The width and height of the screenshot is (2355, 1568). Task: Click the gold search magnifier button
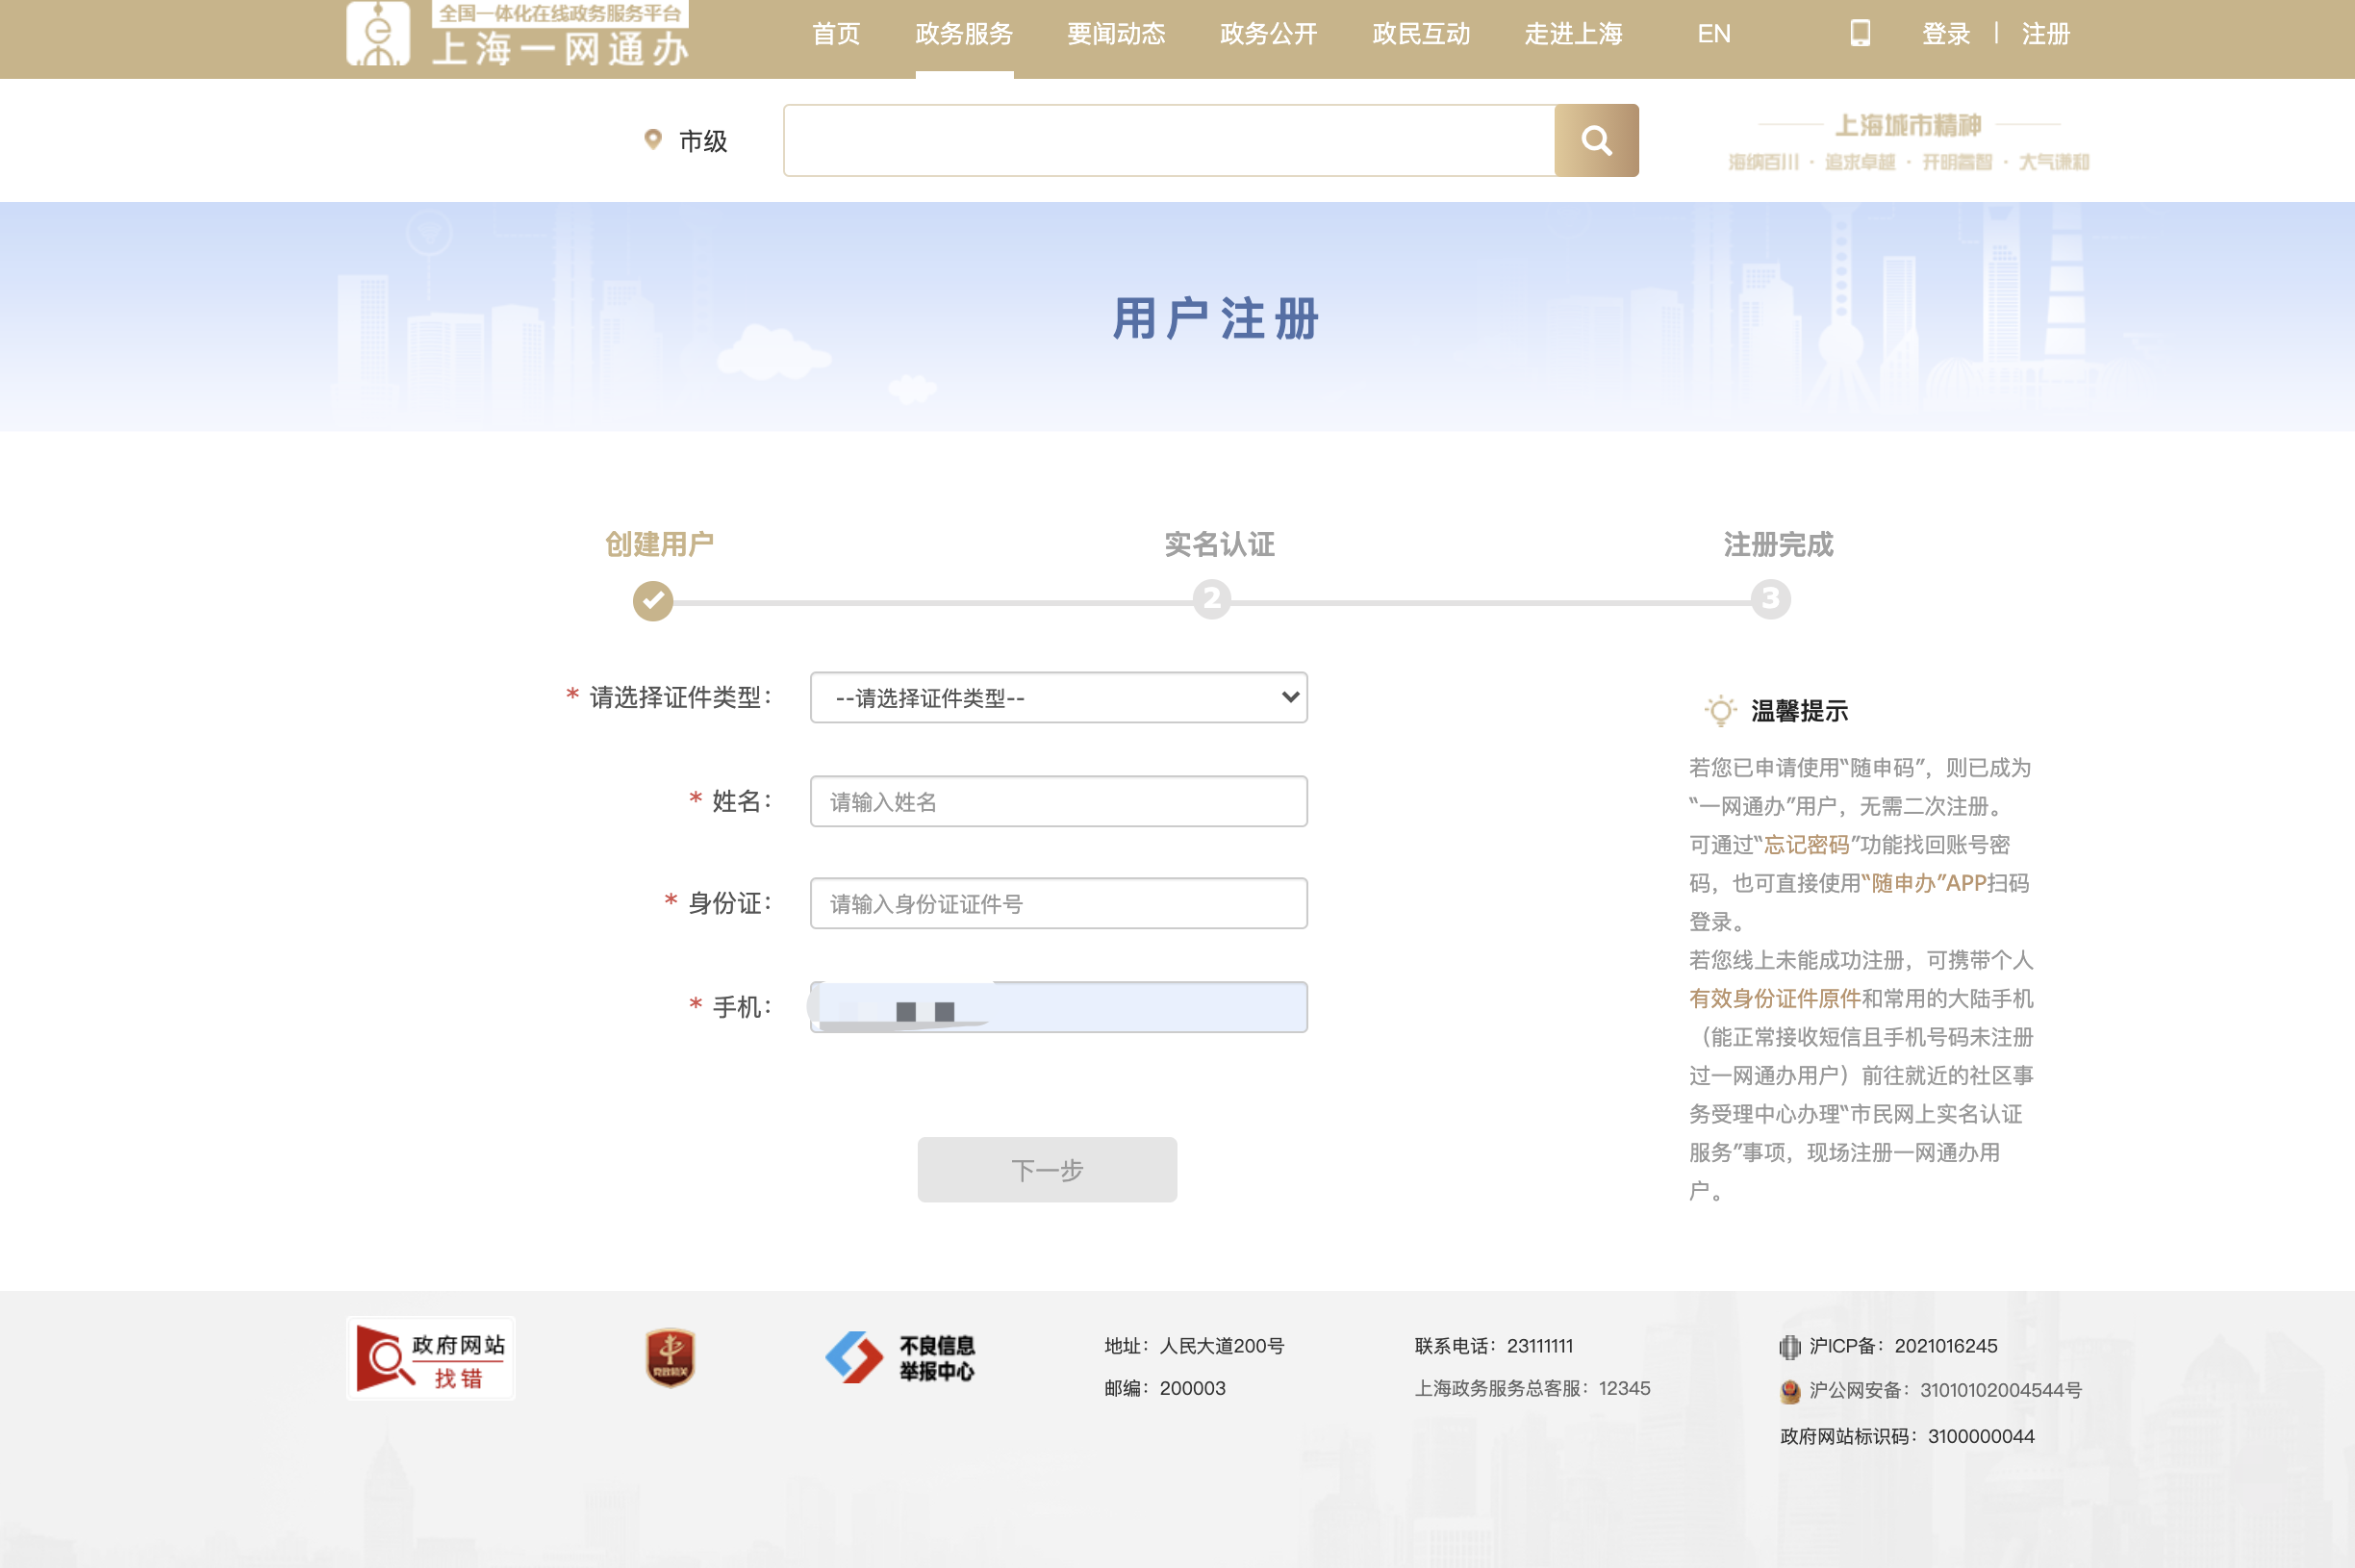[1596, 140]
